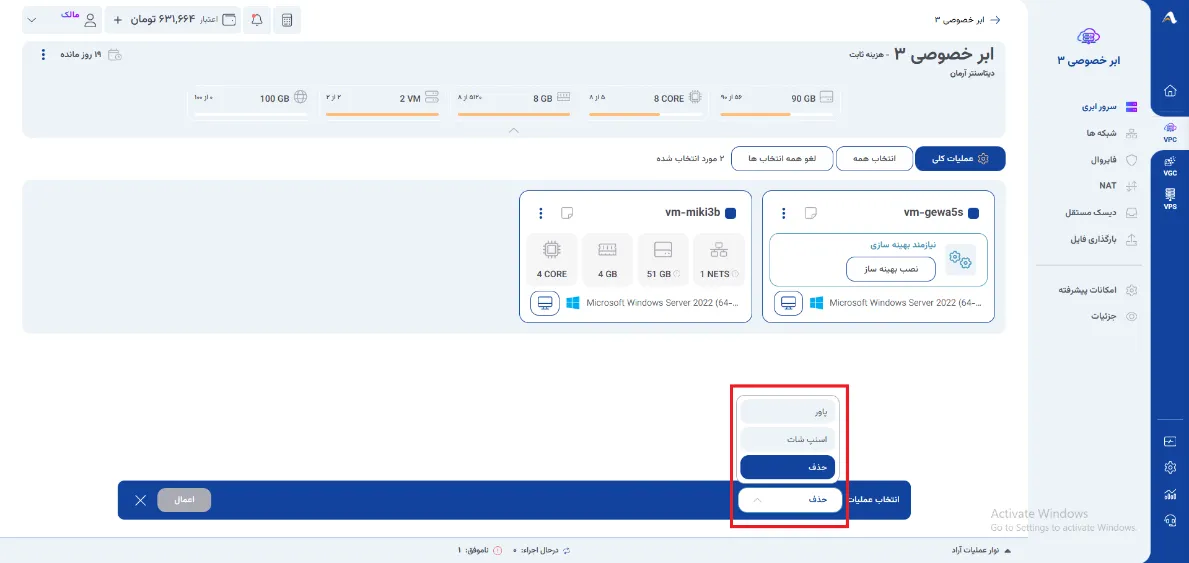The image size is (1189, 563).
Task: Click the vm-miki3b card title
Action: [x=692, y=213]
